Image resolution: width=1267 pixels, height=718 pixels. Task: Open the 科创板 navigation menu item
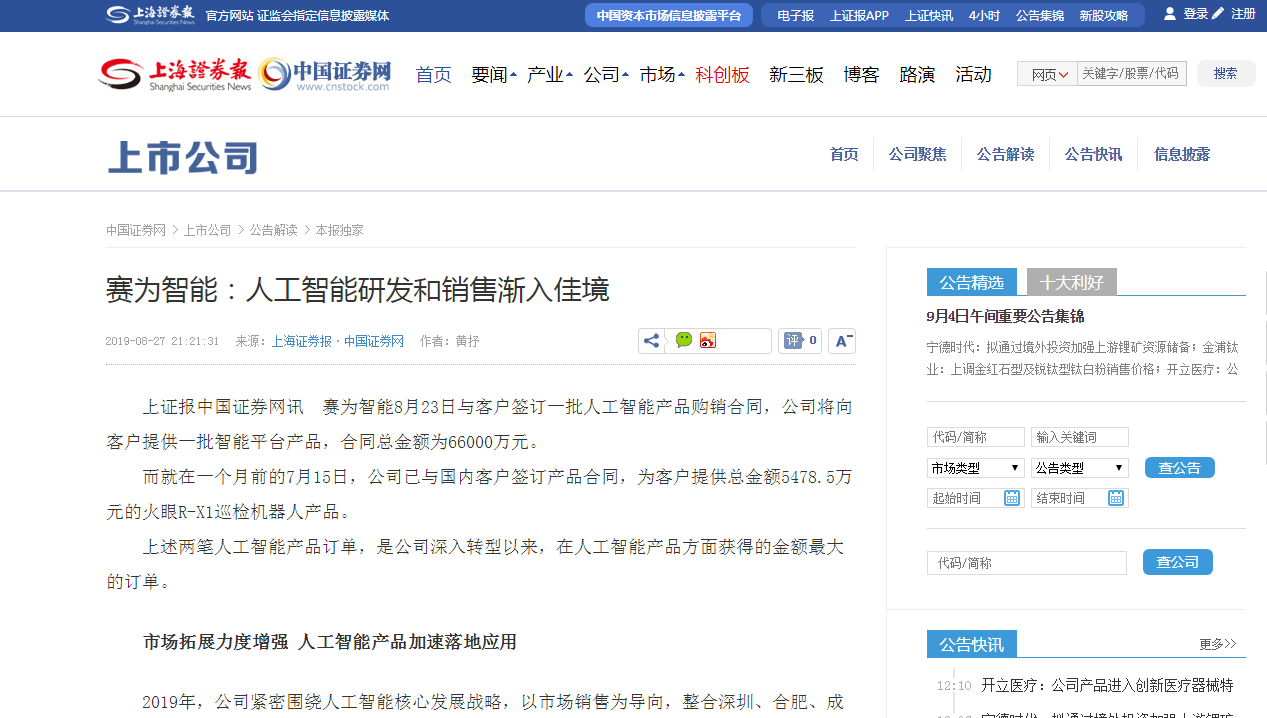[722, 75]
